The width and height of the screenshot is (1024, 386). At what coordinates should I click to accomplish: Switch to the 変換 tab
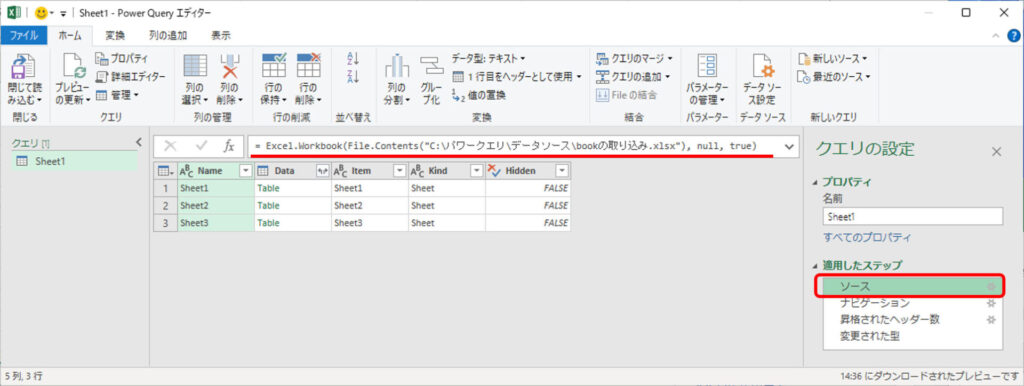click(x=116, y=35)
